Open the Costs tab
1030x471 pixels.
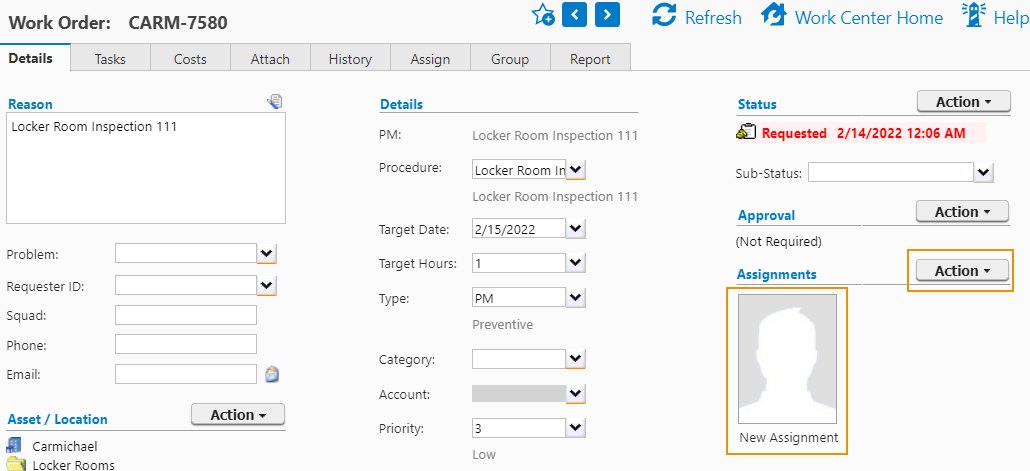(x=190, y=59)
